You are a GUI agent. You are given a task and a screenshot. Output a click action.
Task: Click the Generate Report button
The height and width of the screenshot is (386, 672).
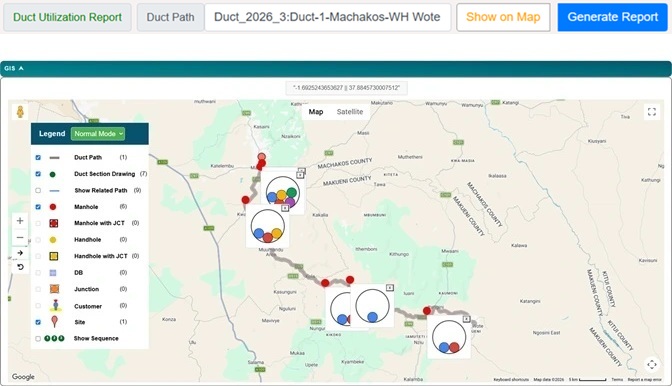click(612, 17)
